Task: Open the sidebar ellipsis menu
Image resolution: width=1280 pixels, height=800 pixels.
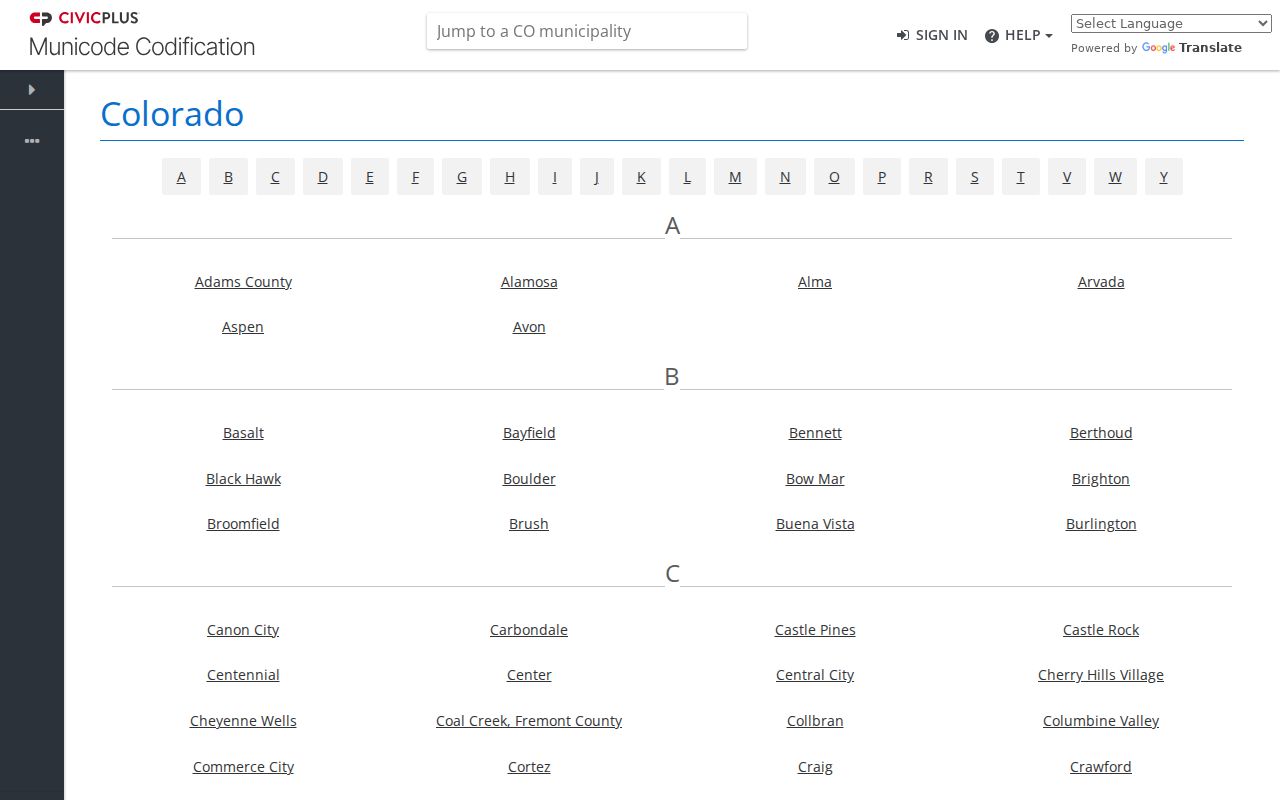Action: point(32,141)
